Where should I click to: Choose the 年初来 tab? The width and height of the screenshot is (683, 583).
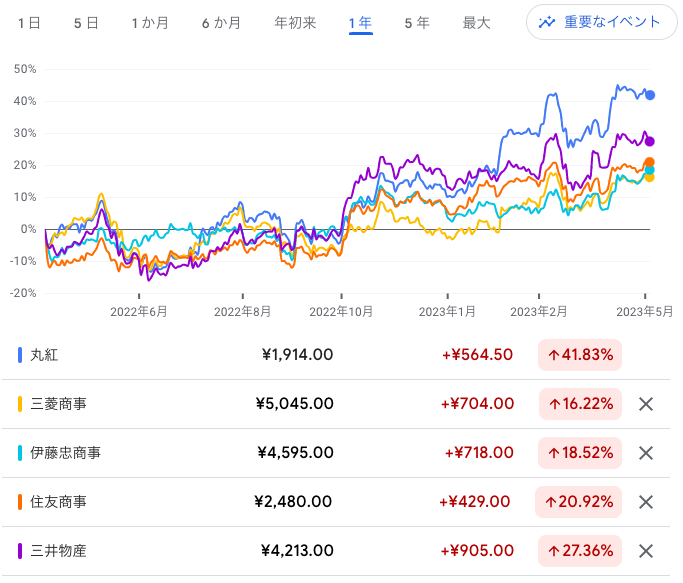click(x=295, y=23)
